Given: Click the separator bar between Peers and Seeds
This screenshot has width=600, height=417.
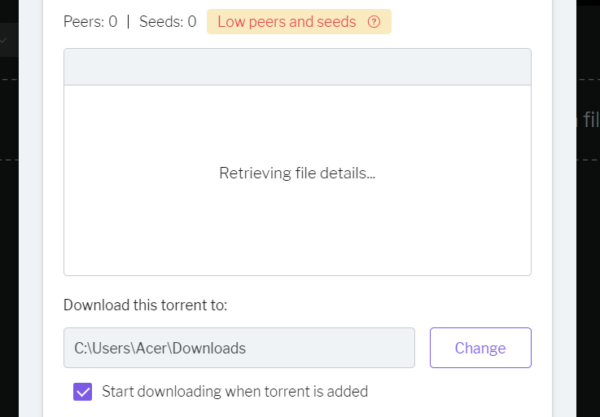Looking at the screenshot, I should pos(128,22).
